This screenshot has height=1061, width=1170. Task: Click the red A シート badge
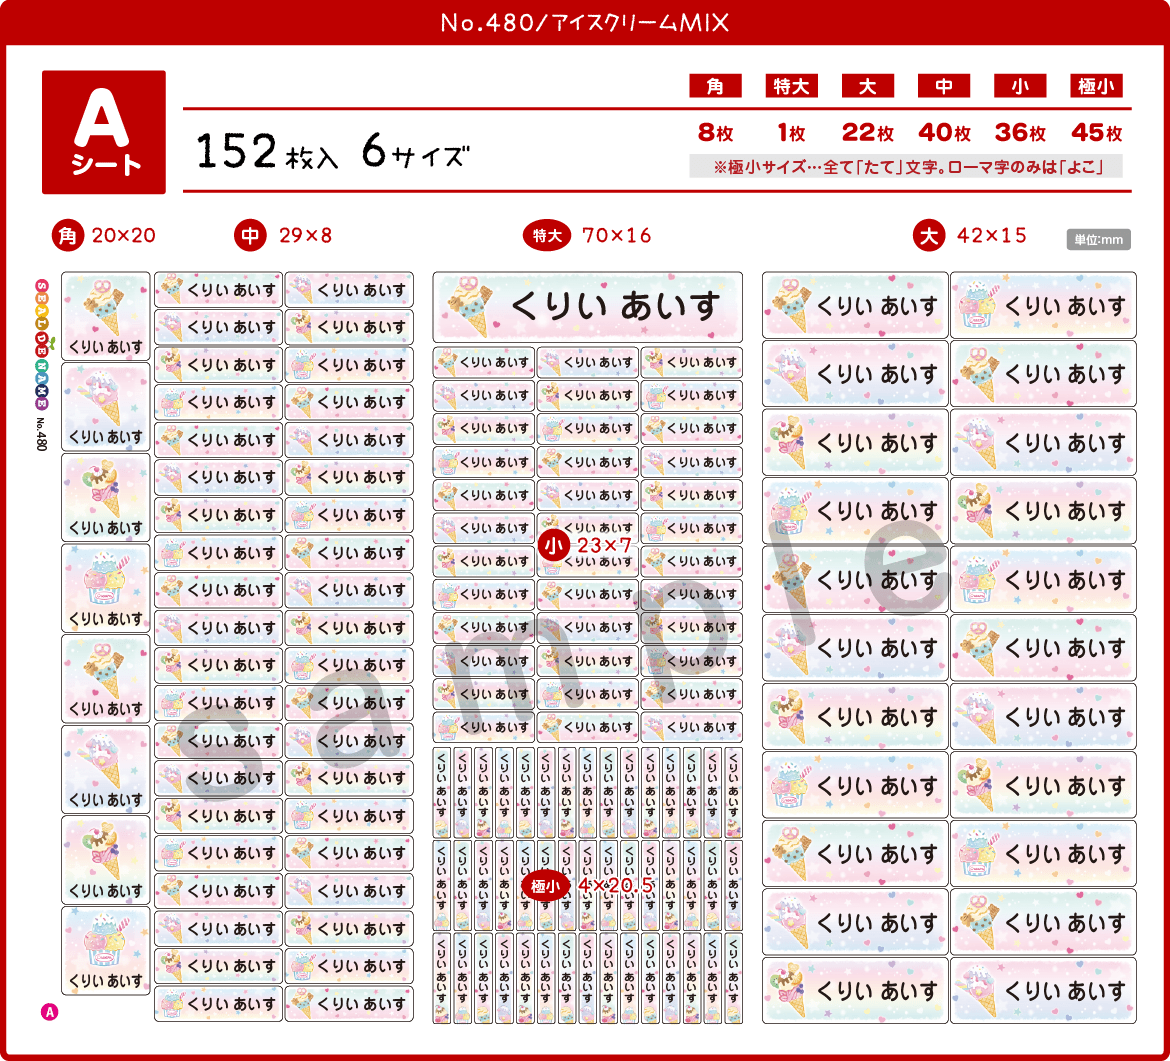pyautogui.click(x=104, y=132)
